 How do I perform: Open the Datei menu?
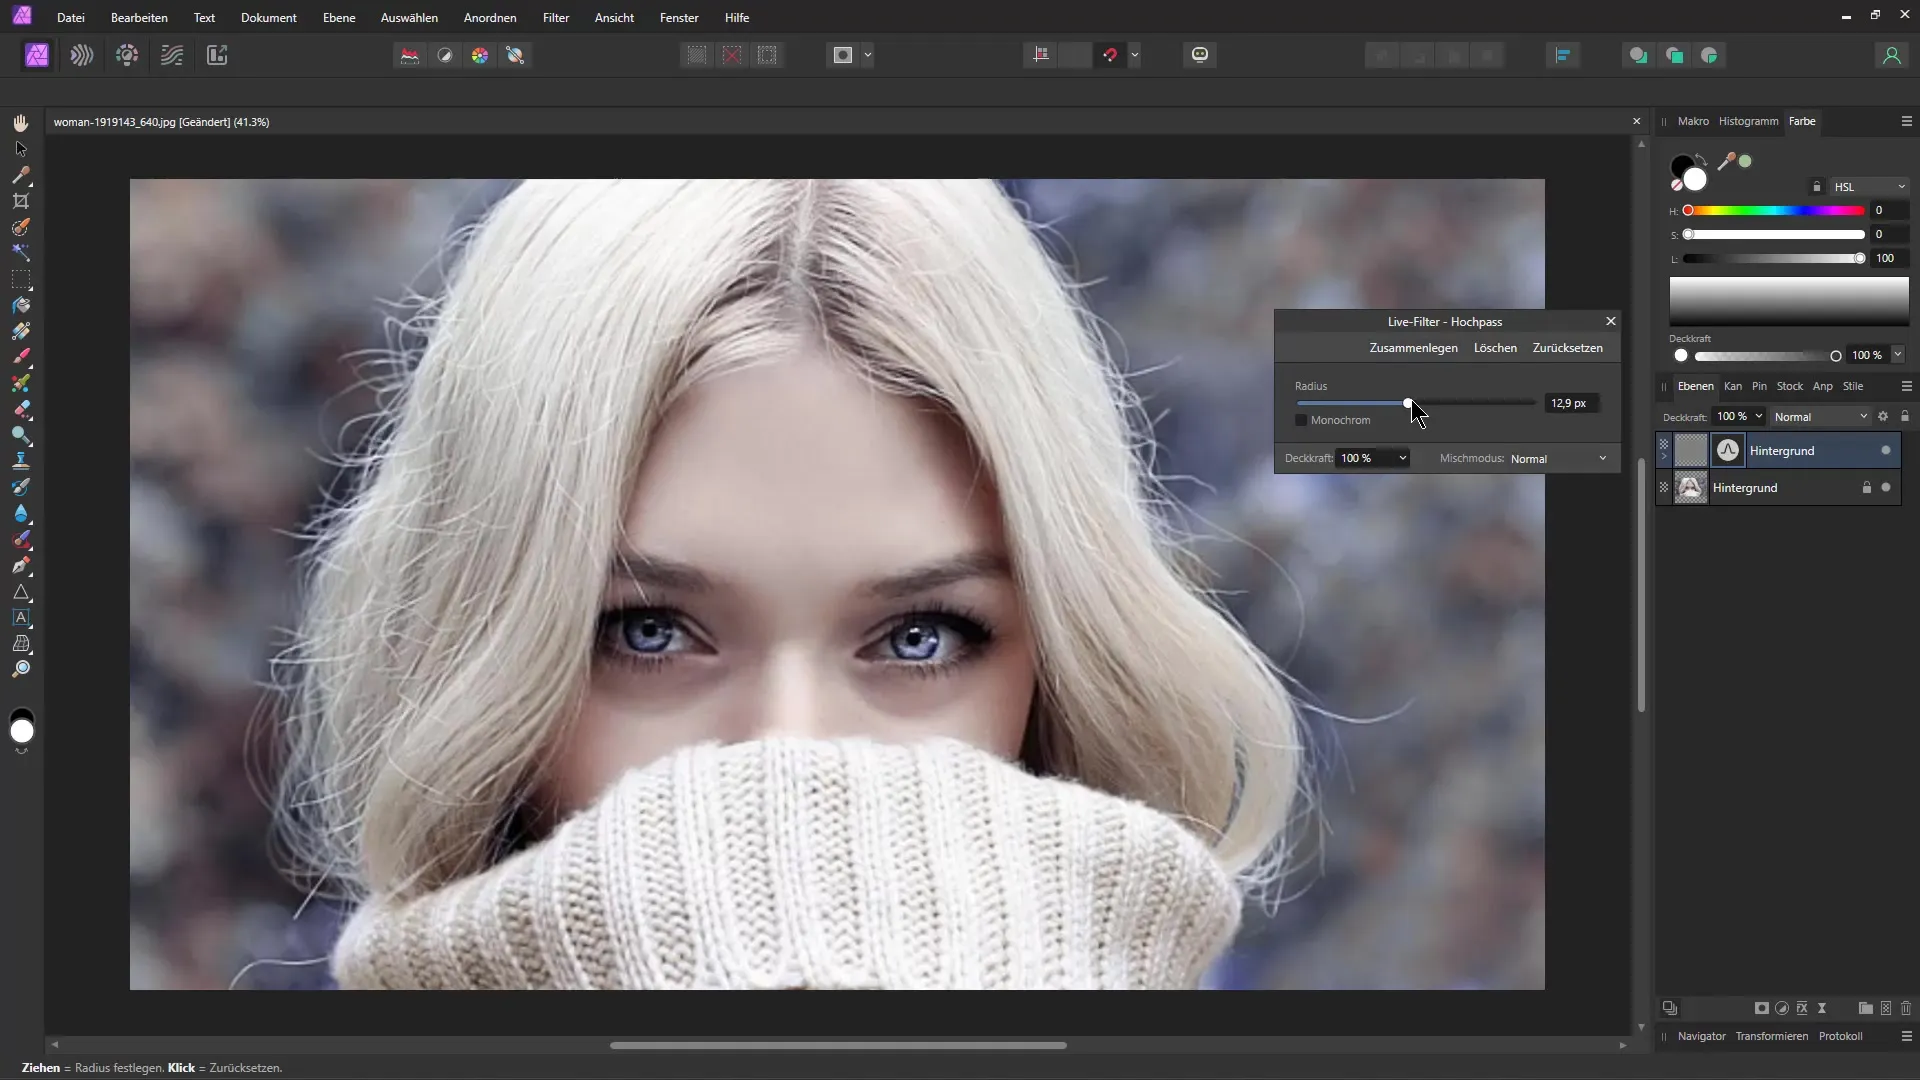71,18
